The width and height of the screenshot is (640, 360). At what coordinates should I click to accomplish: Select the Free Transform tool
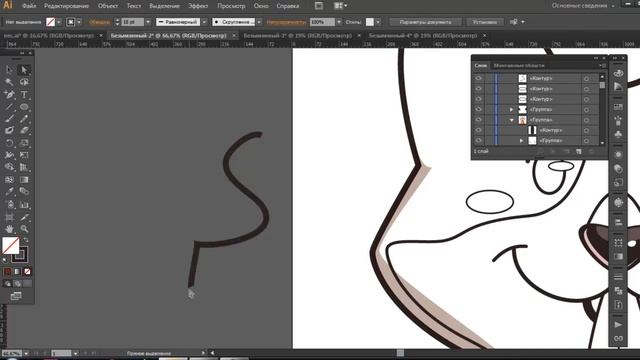point(24,155)
